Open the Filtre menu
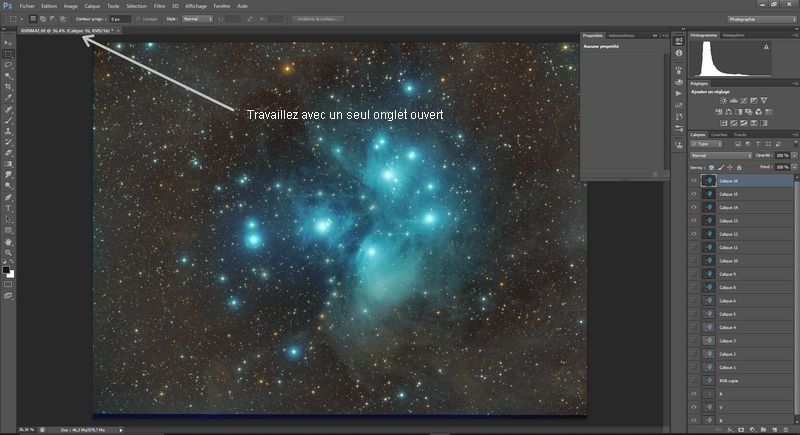 [x=159, y=6]
